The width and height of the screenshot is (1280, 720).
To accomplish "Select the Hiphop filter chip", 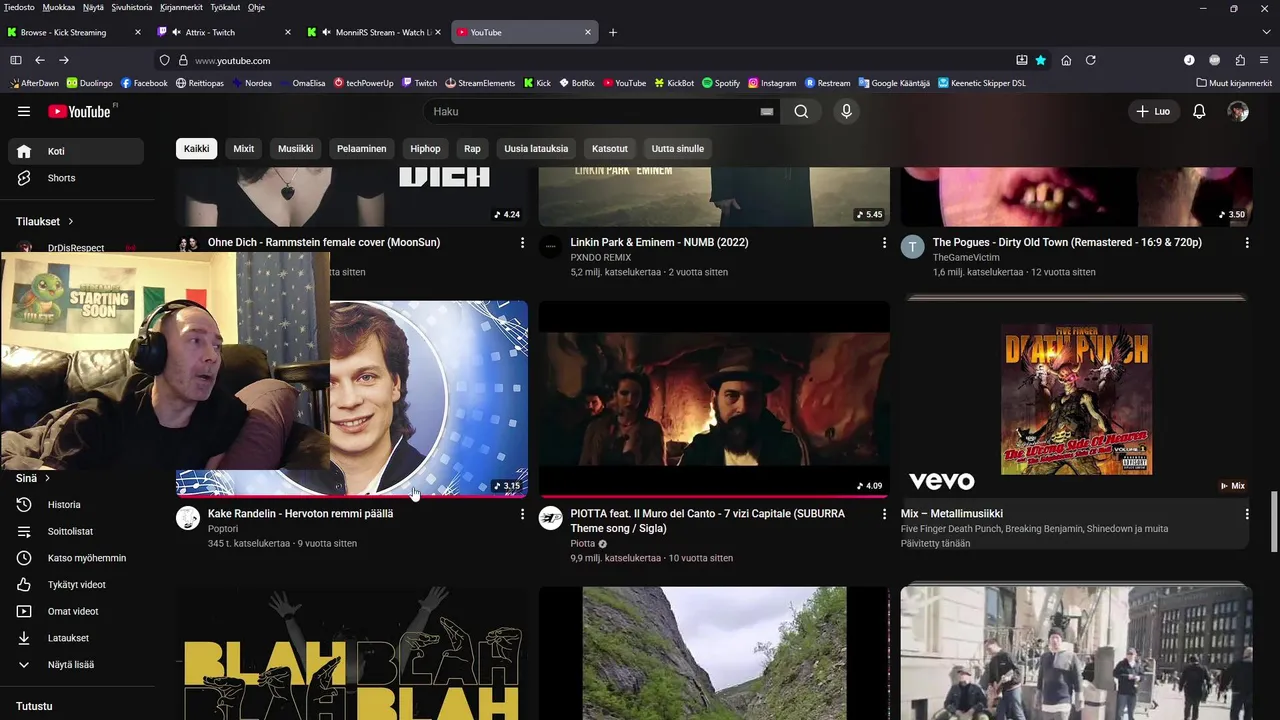I will (x=425, y=149).
